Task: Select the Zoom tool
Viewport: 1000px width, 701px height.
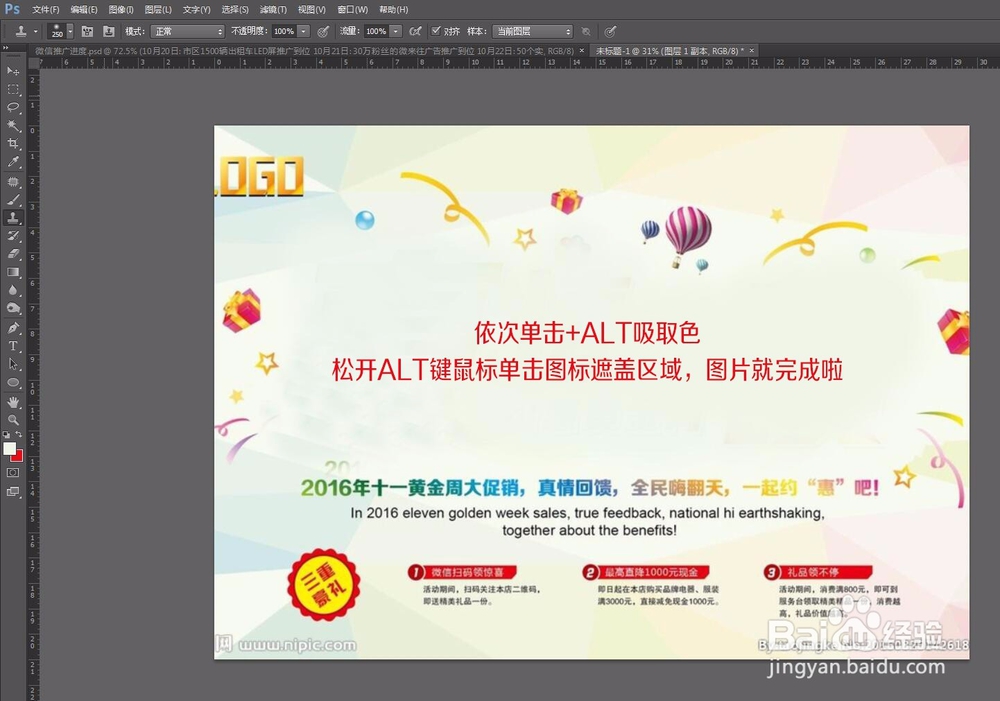Action: coord(13,420)
